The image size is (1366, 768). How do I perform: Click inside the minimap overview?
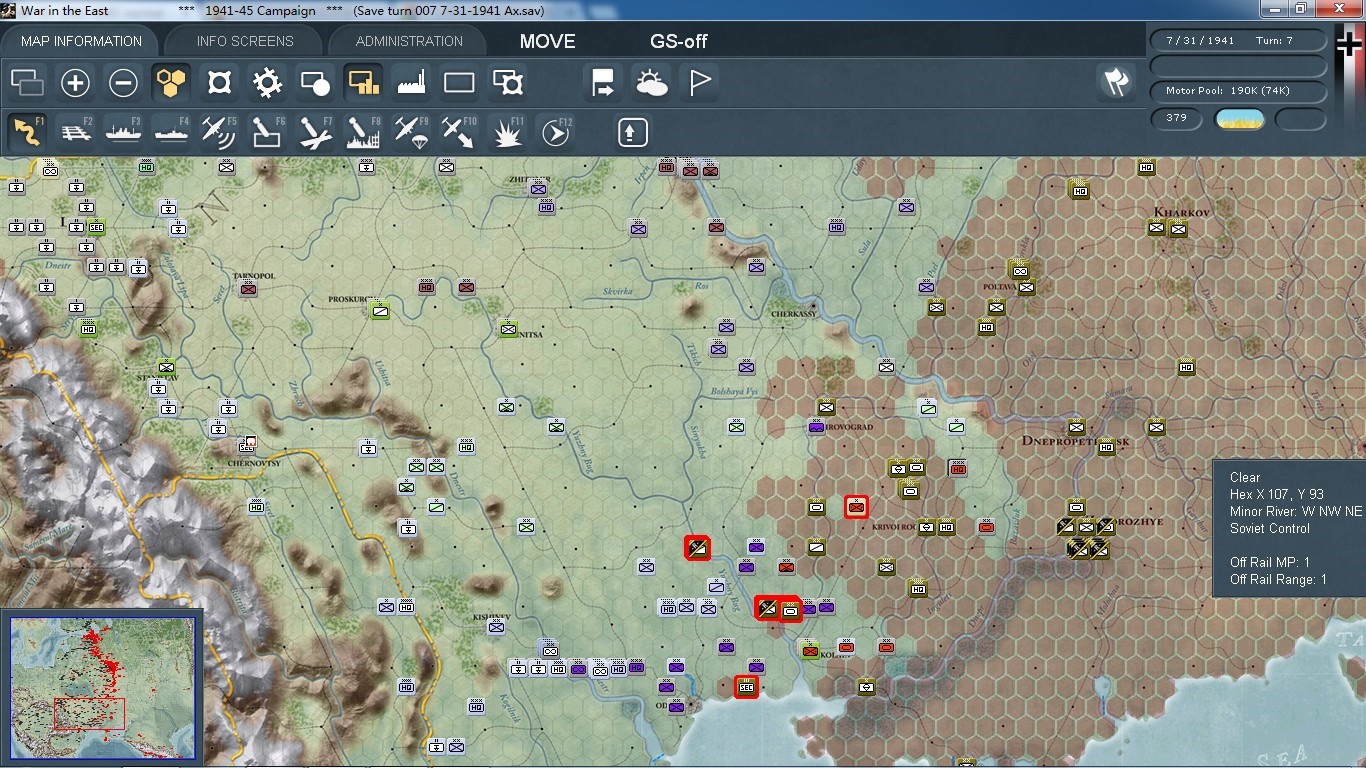click(103, 689)
